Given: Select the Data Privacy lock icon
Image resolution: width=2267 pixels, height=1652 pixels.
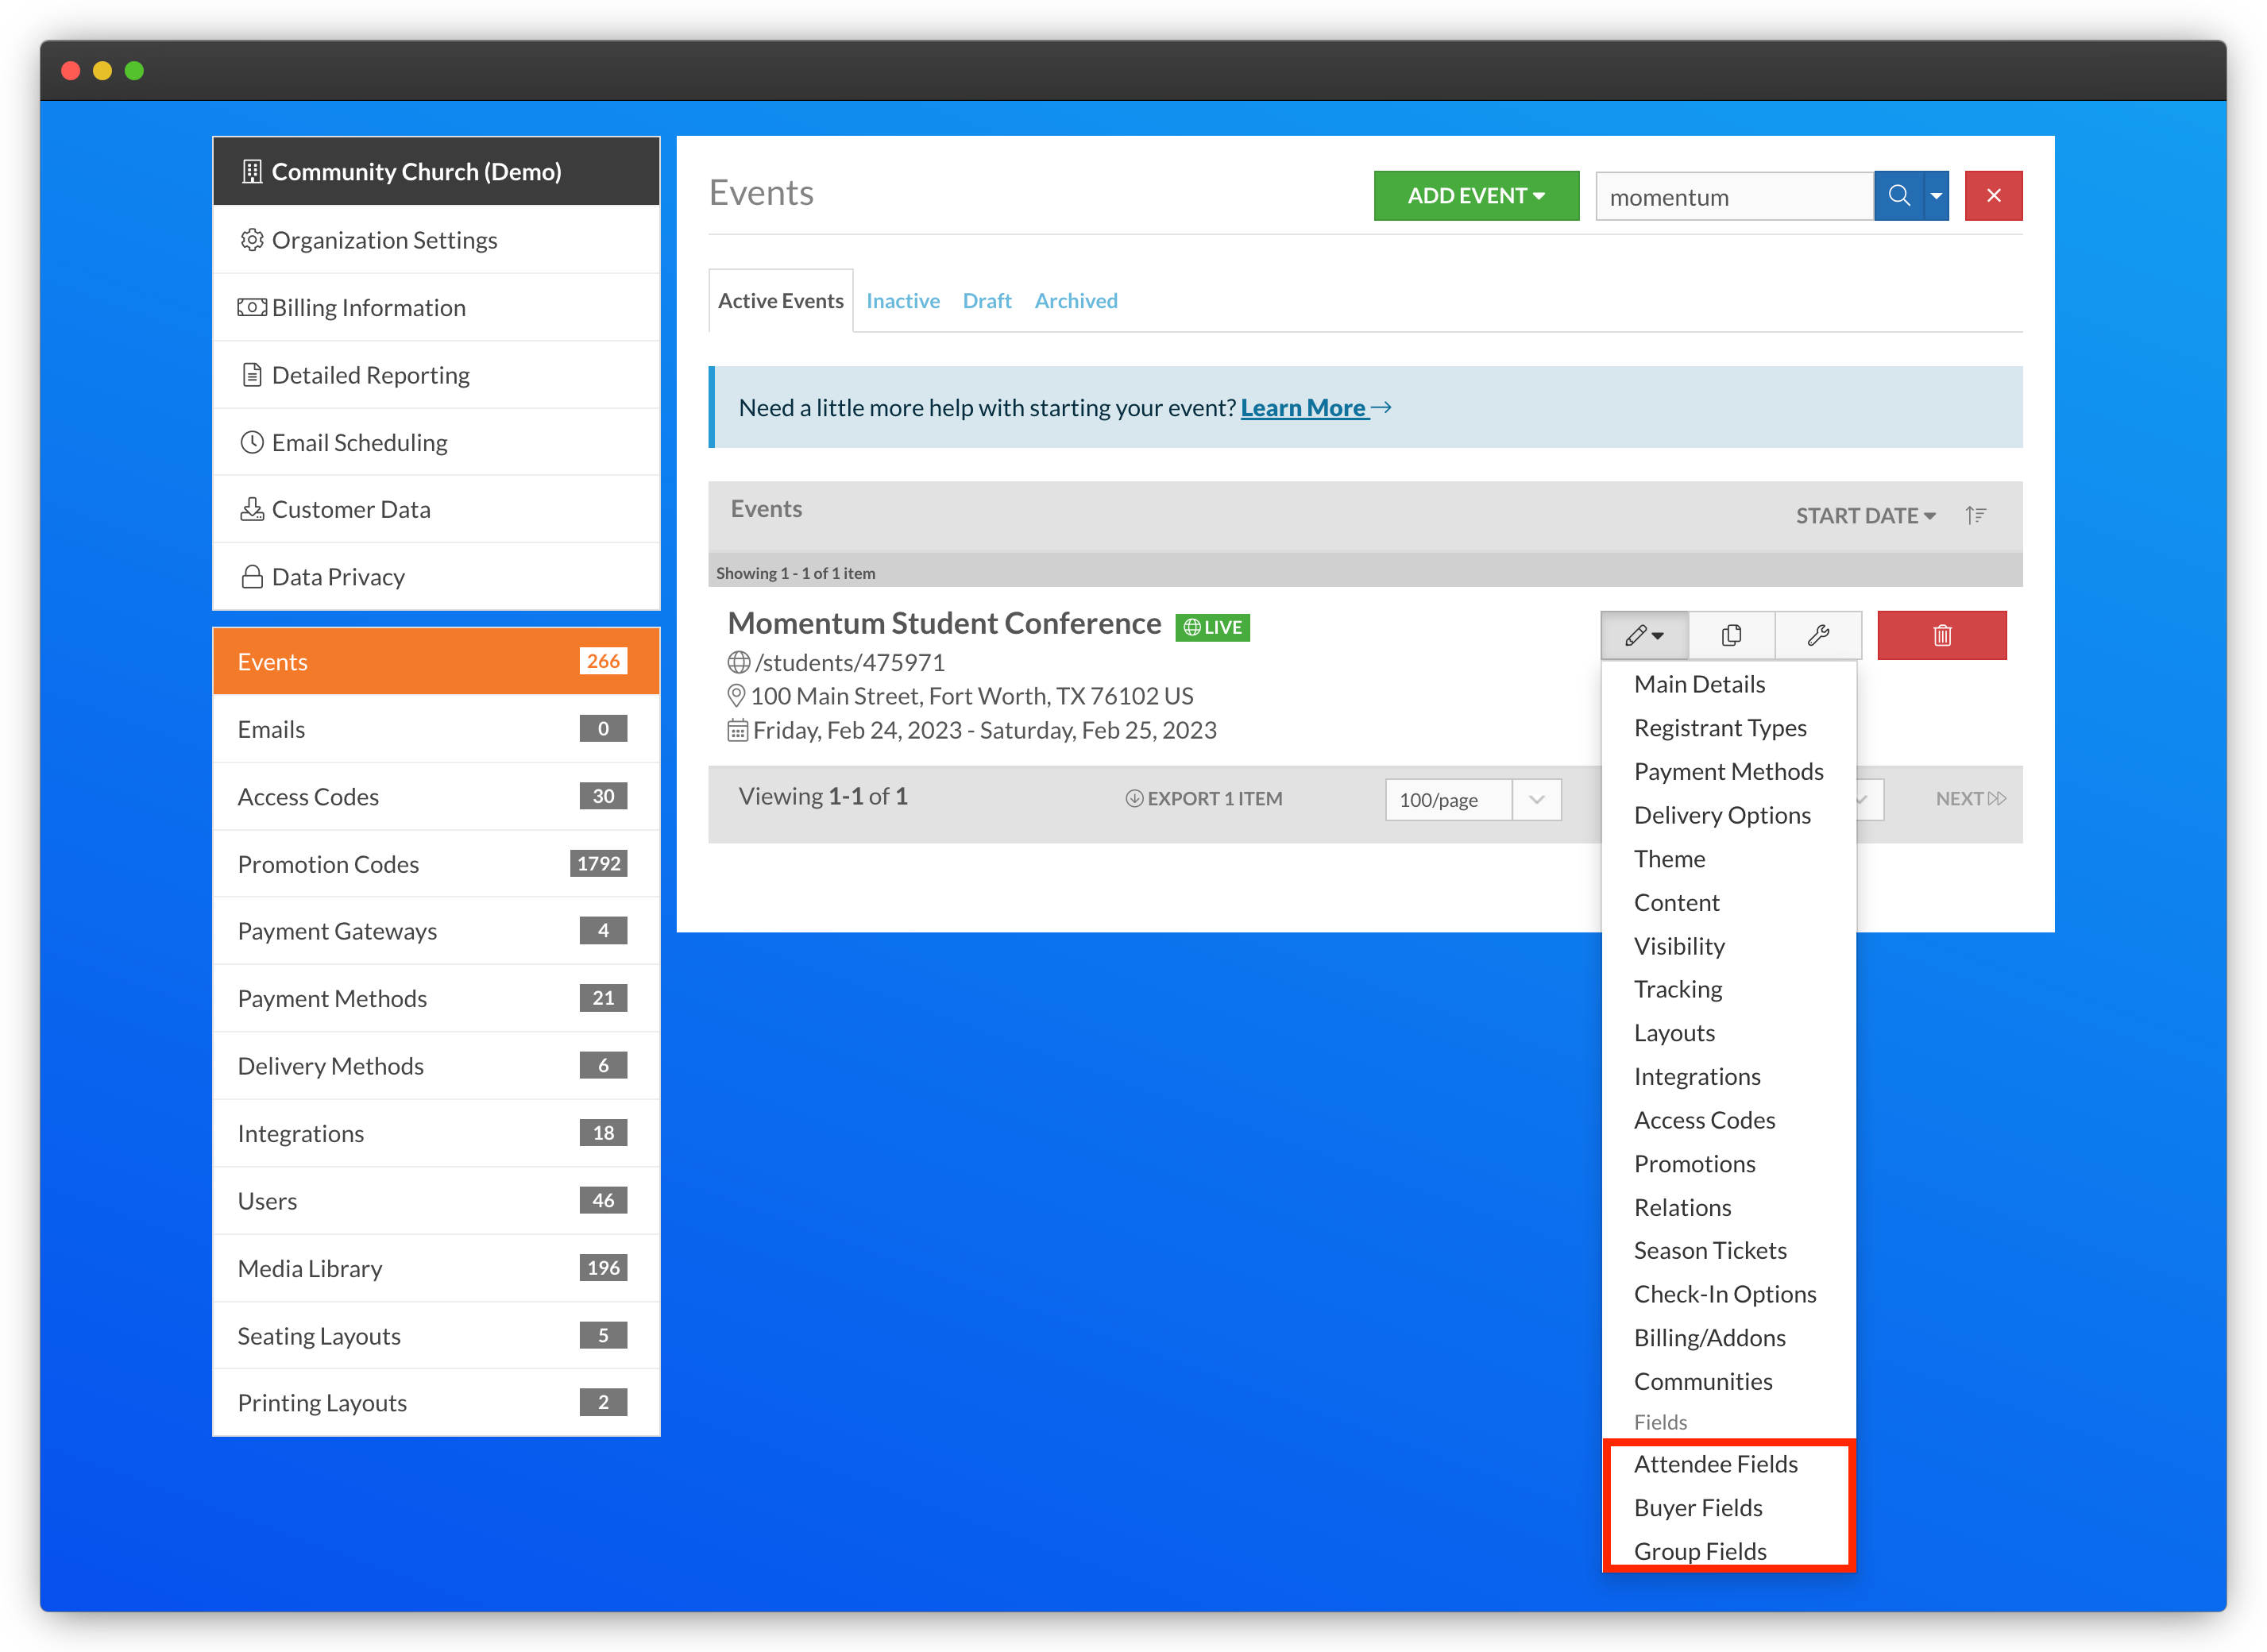Looking at the screenshot, I should [252, 576].
